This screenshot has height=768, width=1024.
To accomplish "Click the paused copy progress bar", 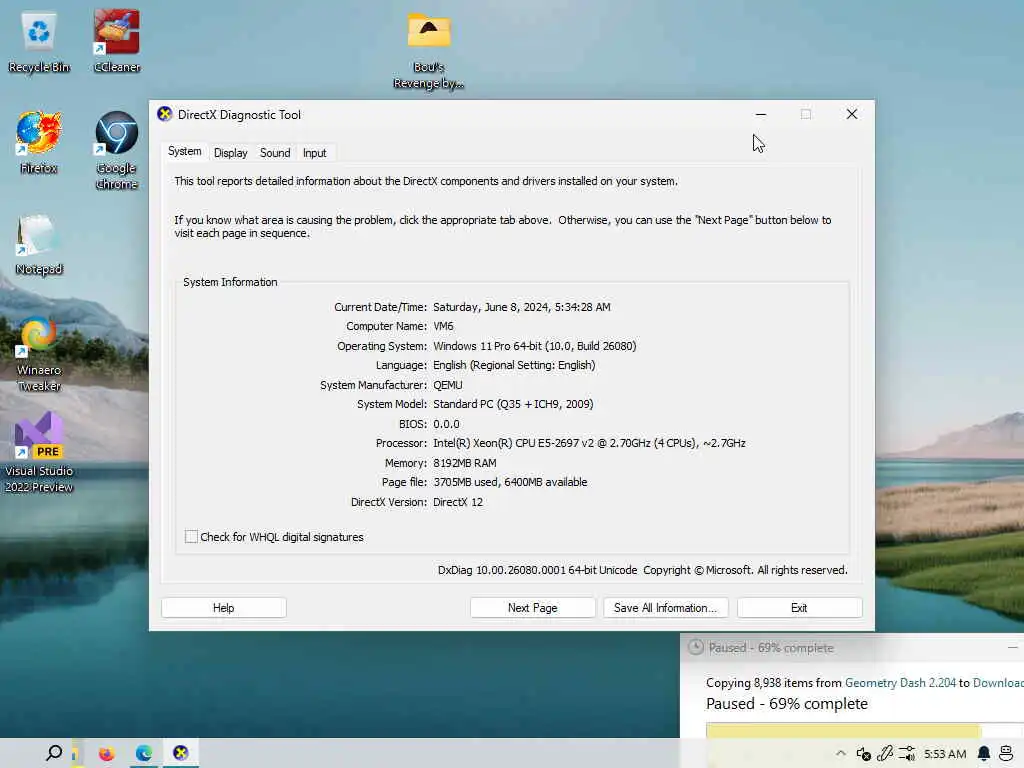I will [865, 730].
